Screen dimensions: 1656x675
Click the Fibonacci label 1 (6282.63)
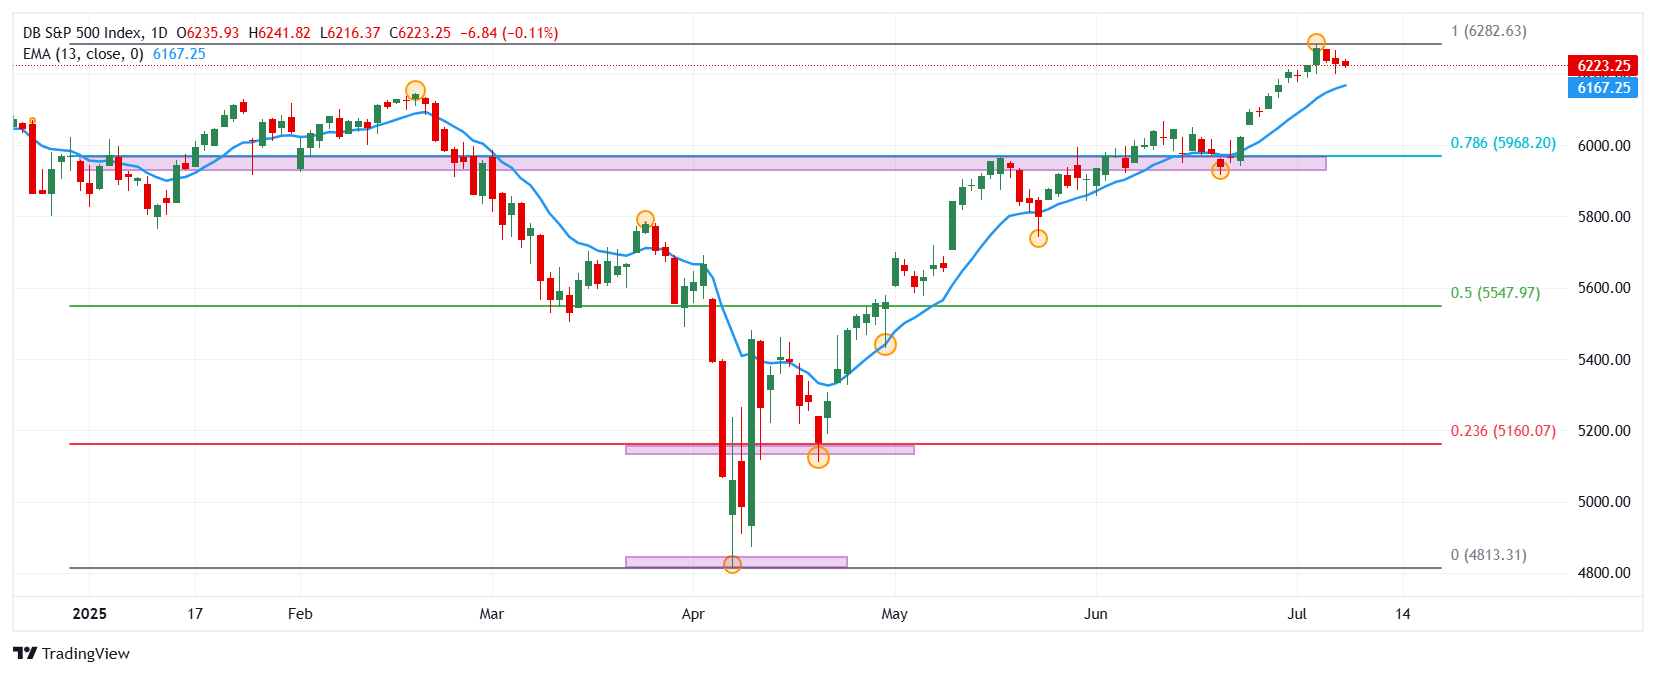[x=1489, y=31]
